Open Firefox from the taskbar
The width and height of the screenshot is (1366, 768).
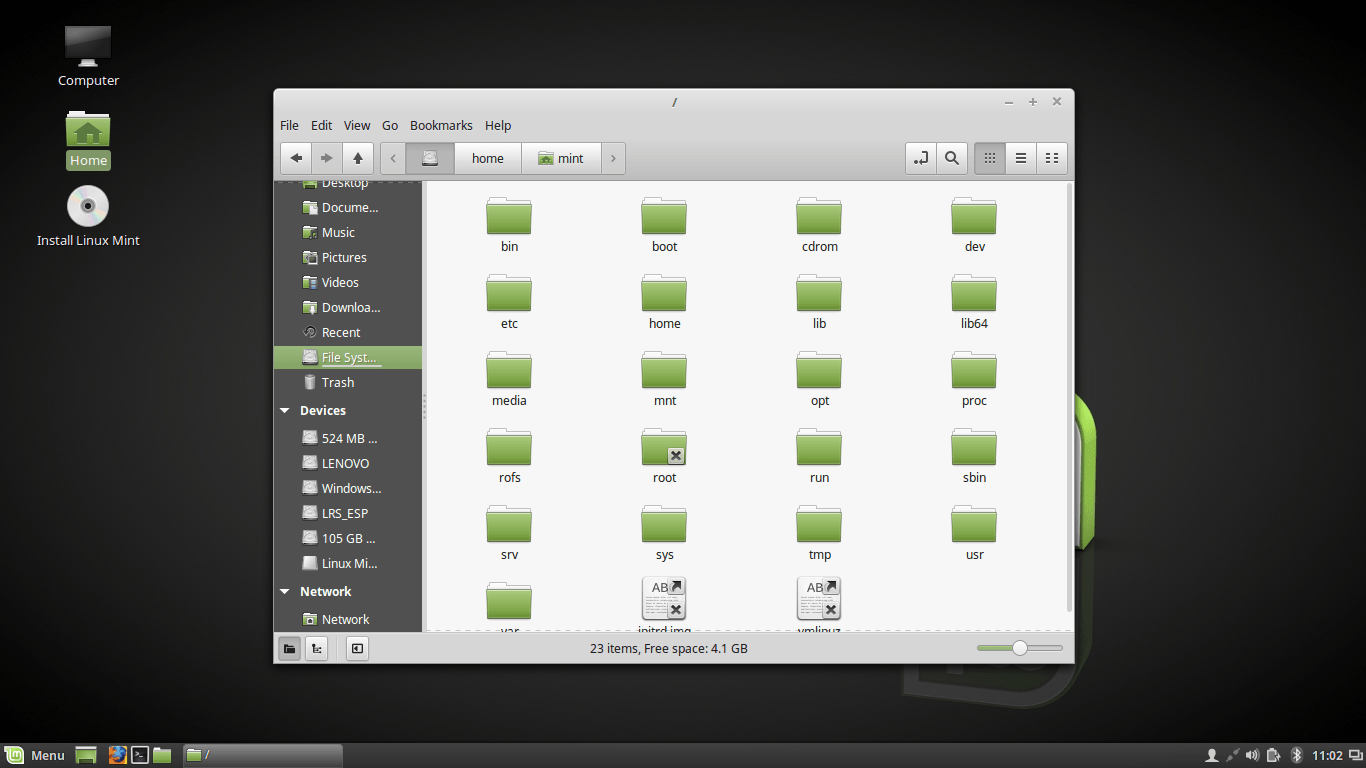pyautogui.click(x=118, y=755)
